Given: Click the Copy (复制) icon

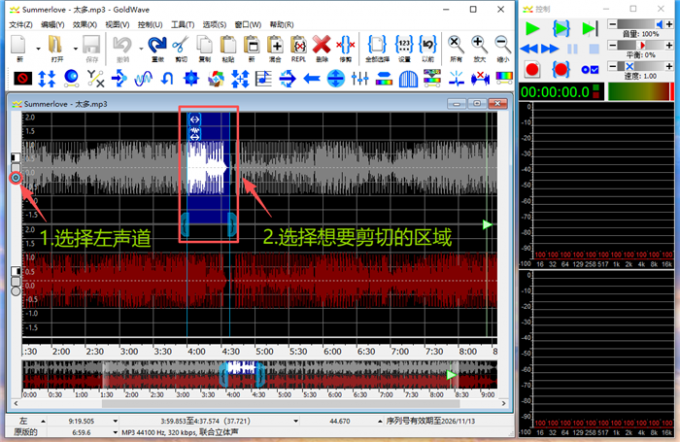Looking at the screenshot, I should click(x=204, y=44).
